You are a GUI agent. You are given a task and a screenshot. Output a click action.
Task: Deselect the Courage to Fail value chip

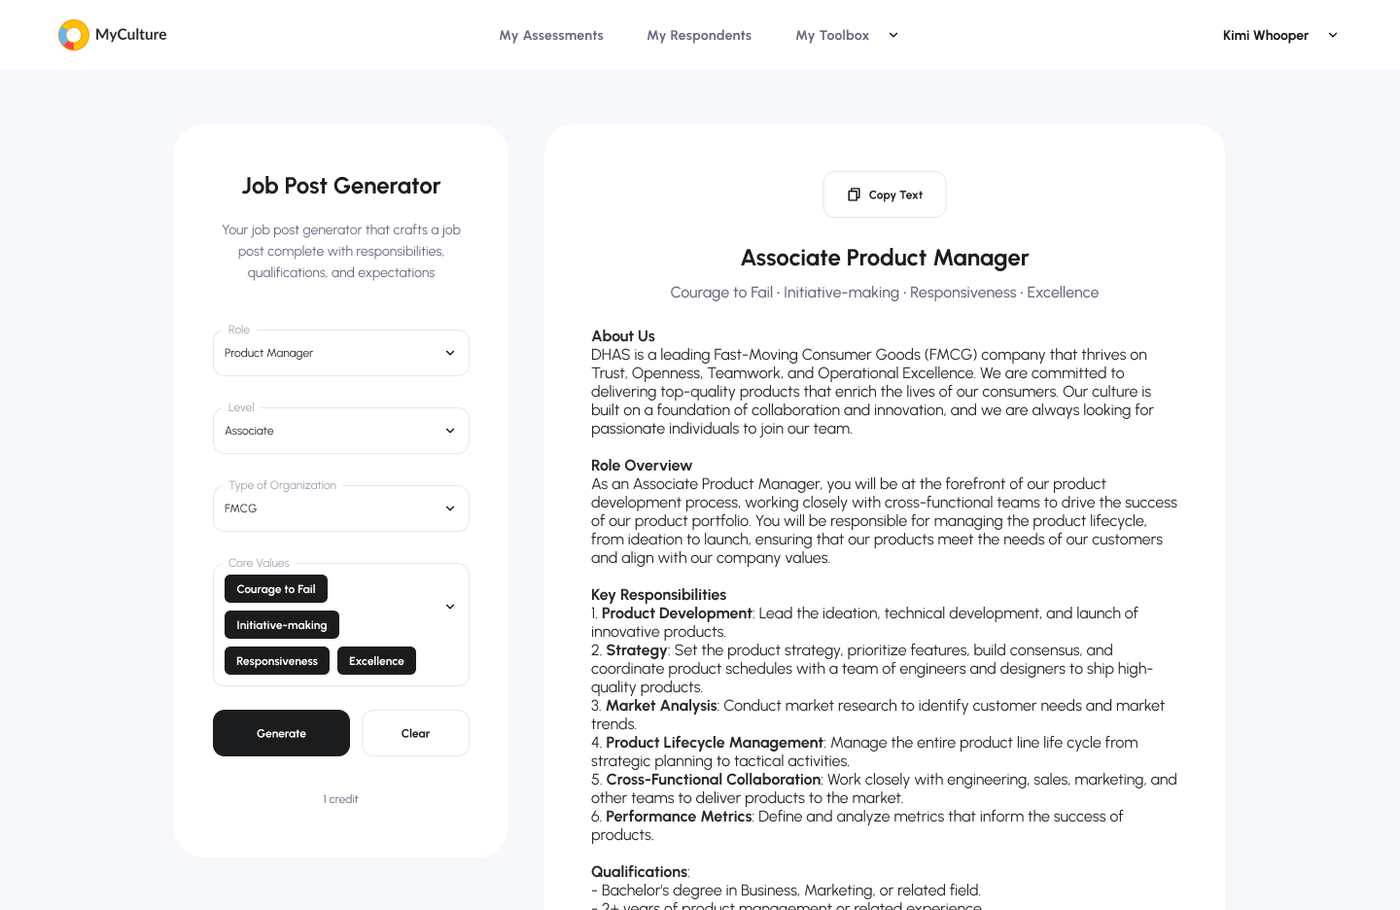pyautogui.click(x=276, y=589)
